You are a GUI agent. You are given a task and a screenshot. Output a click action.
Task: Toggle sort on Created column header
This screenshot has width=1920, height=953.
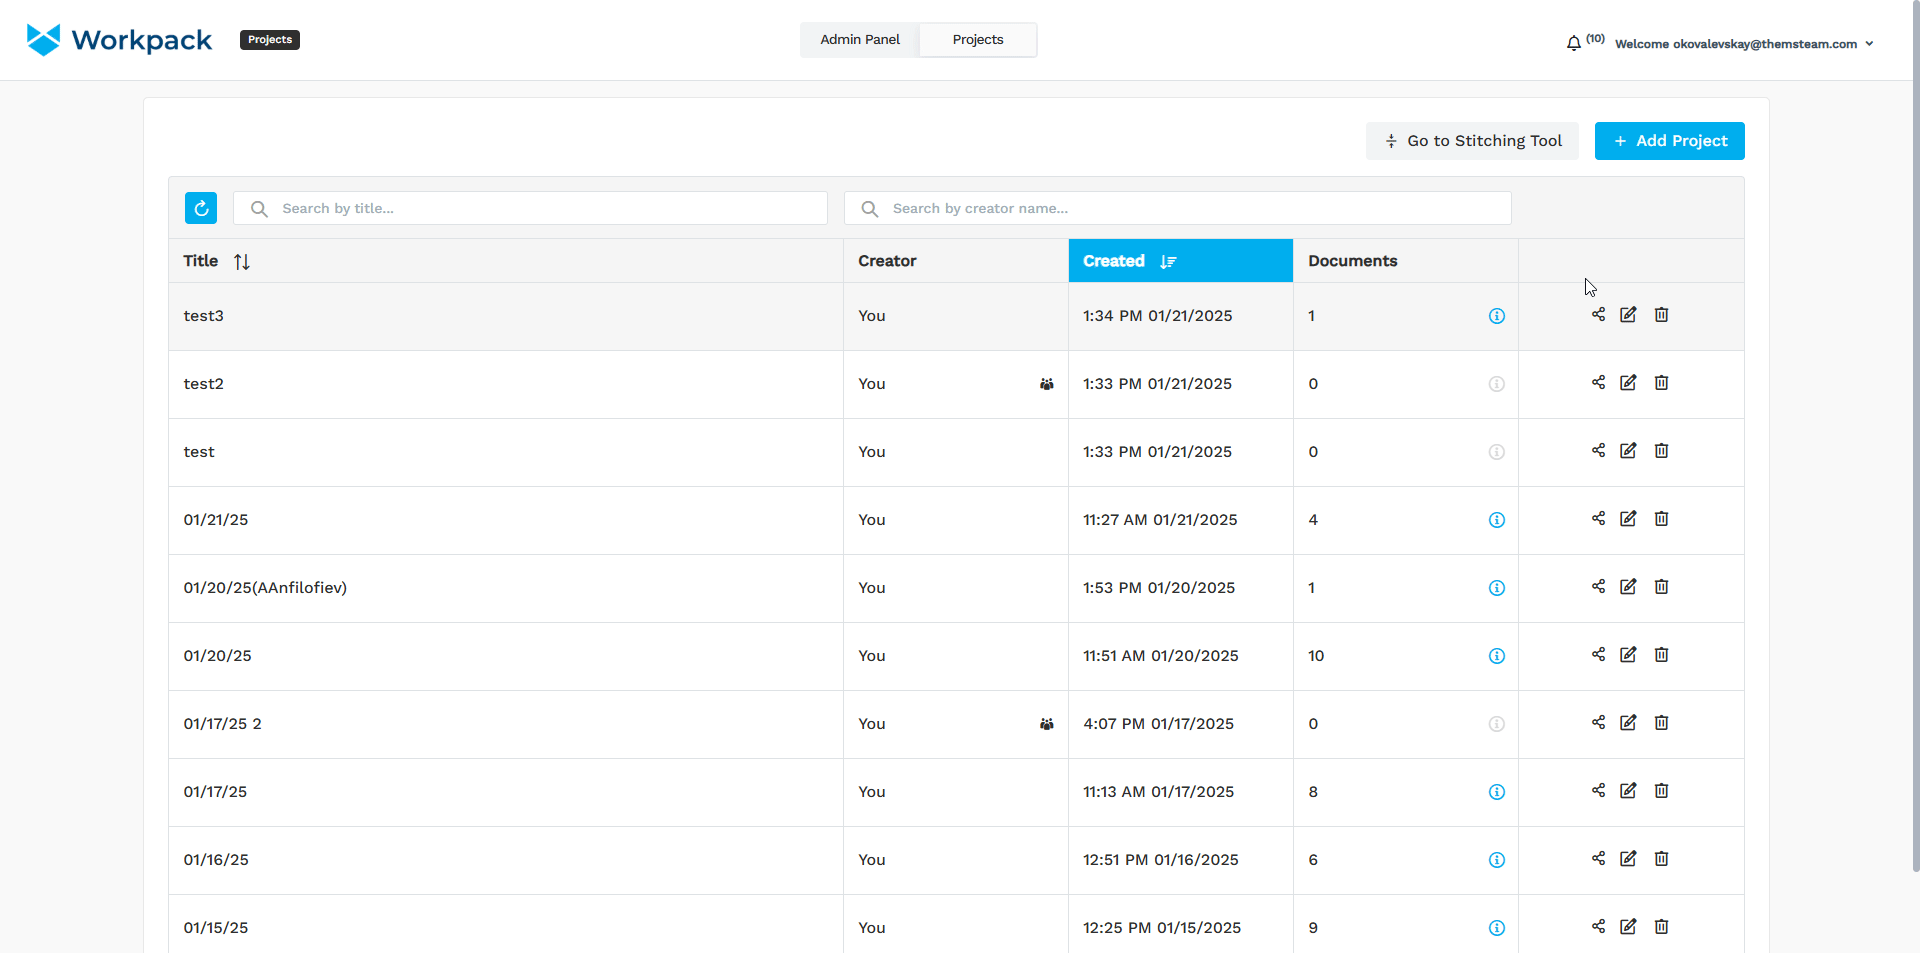coord(1168,261)
